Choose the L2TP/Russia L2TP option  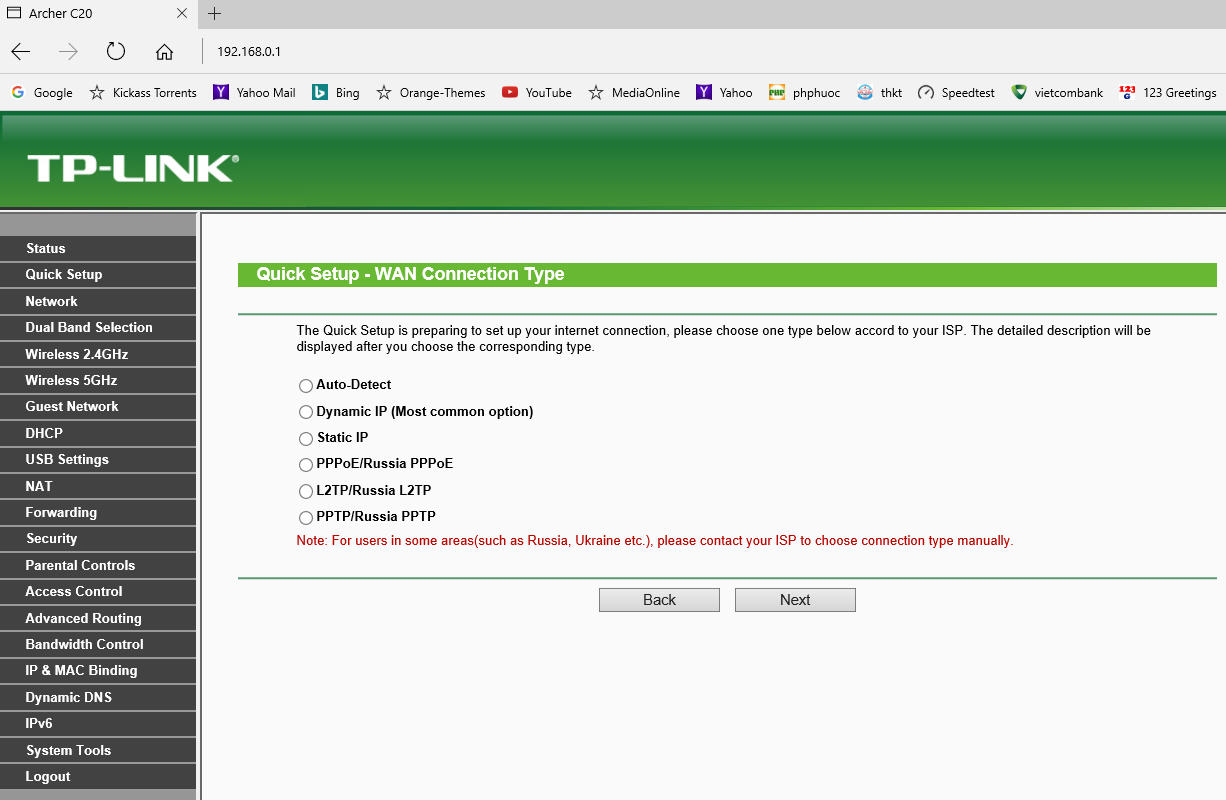click(x=306, y=492)
